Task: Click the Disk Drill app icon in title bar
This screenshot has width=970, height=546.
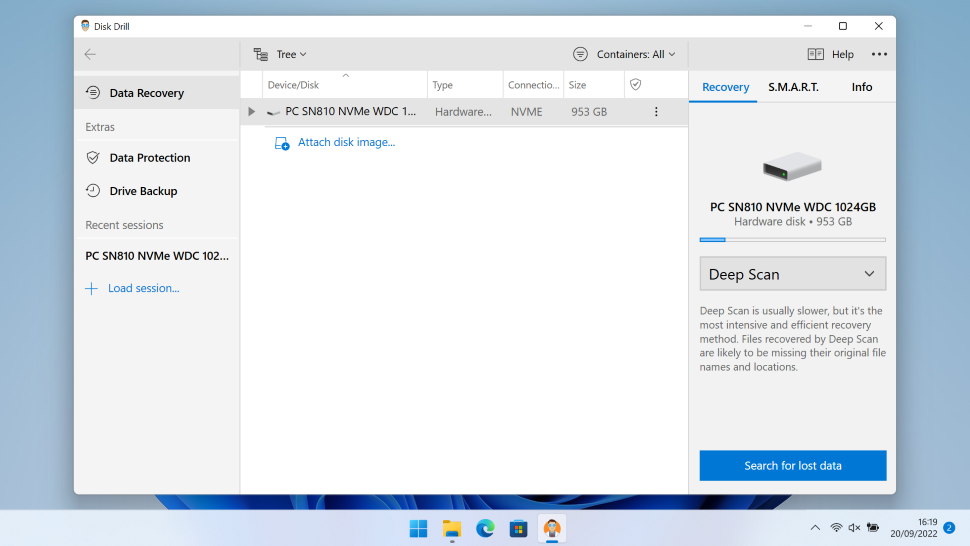Action: (x=85, y=26)
